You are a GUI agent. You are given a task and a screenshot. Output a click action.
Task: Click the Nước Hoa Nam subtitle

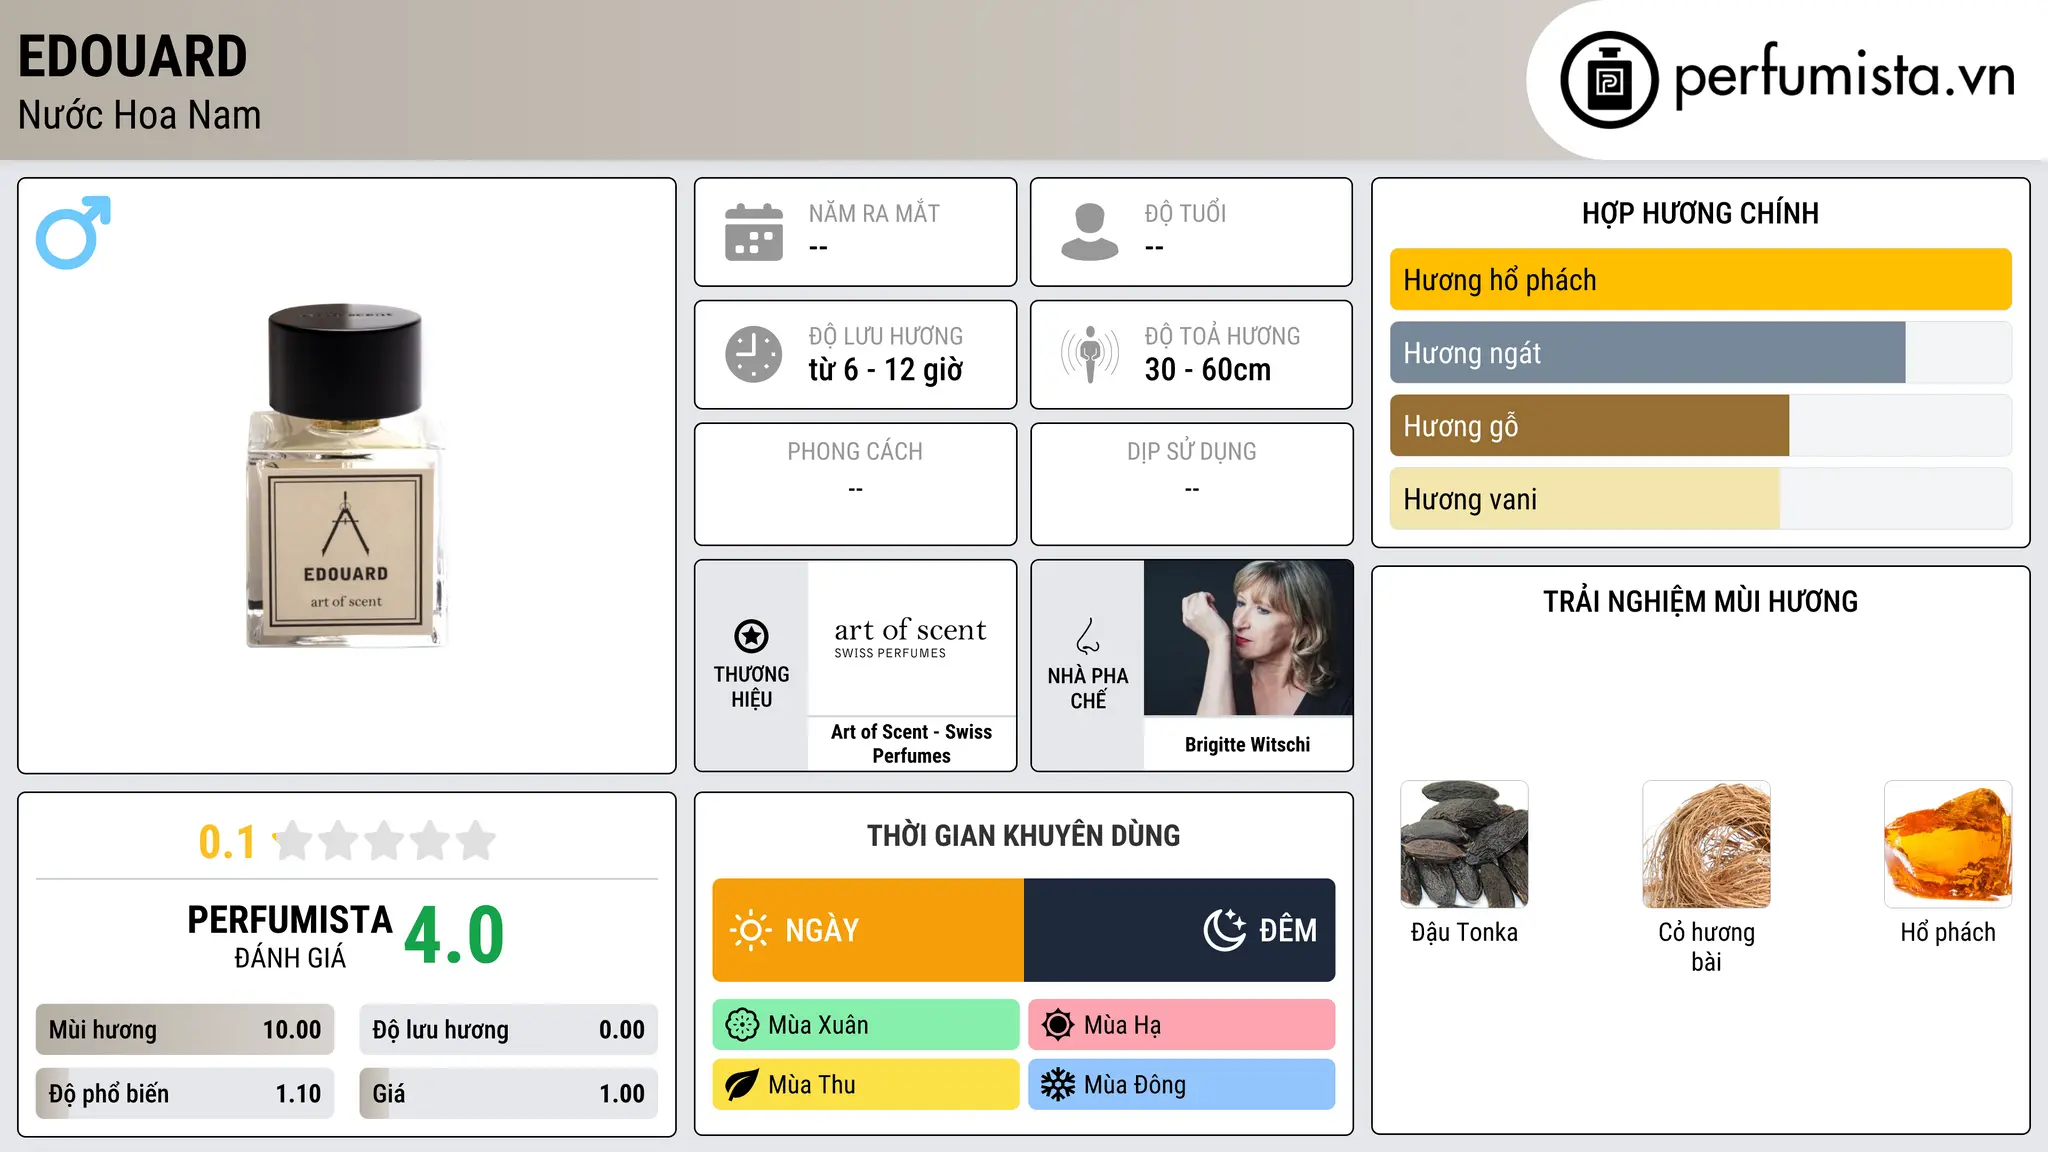tap(139, 115)
